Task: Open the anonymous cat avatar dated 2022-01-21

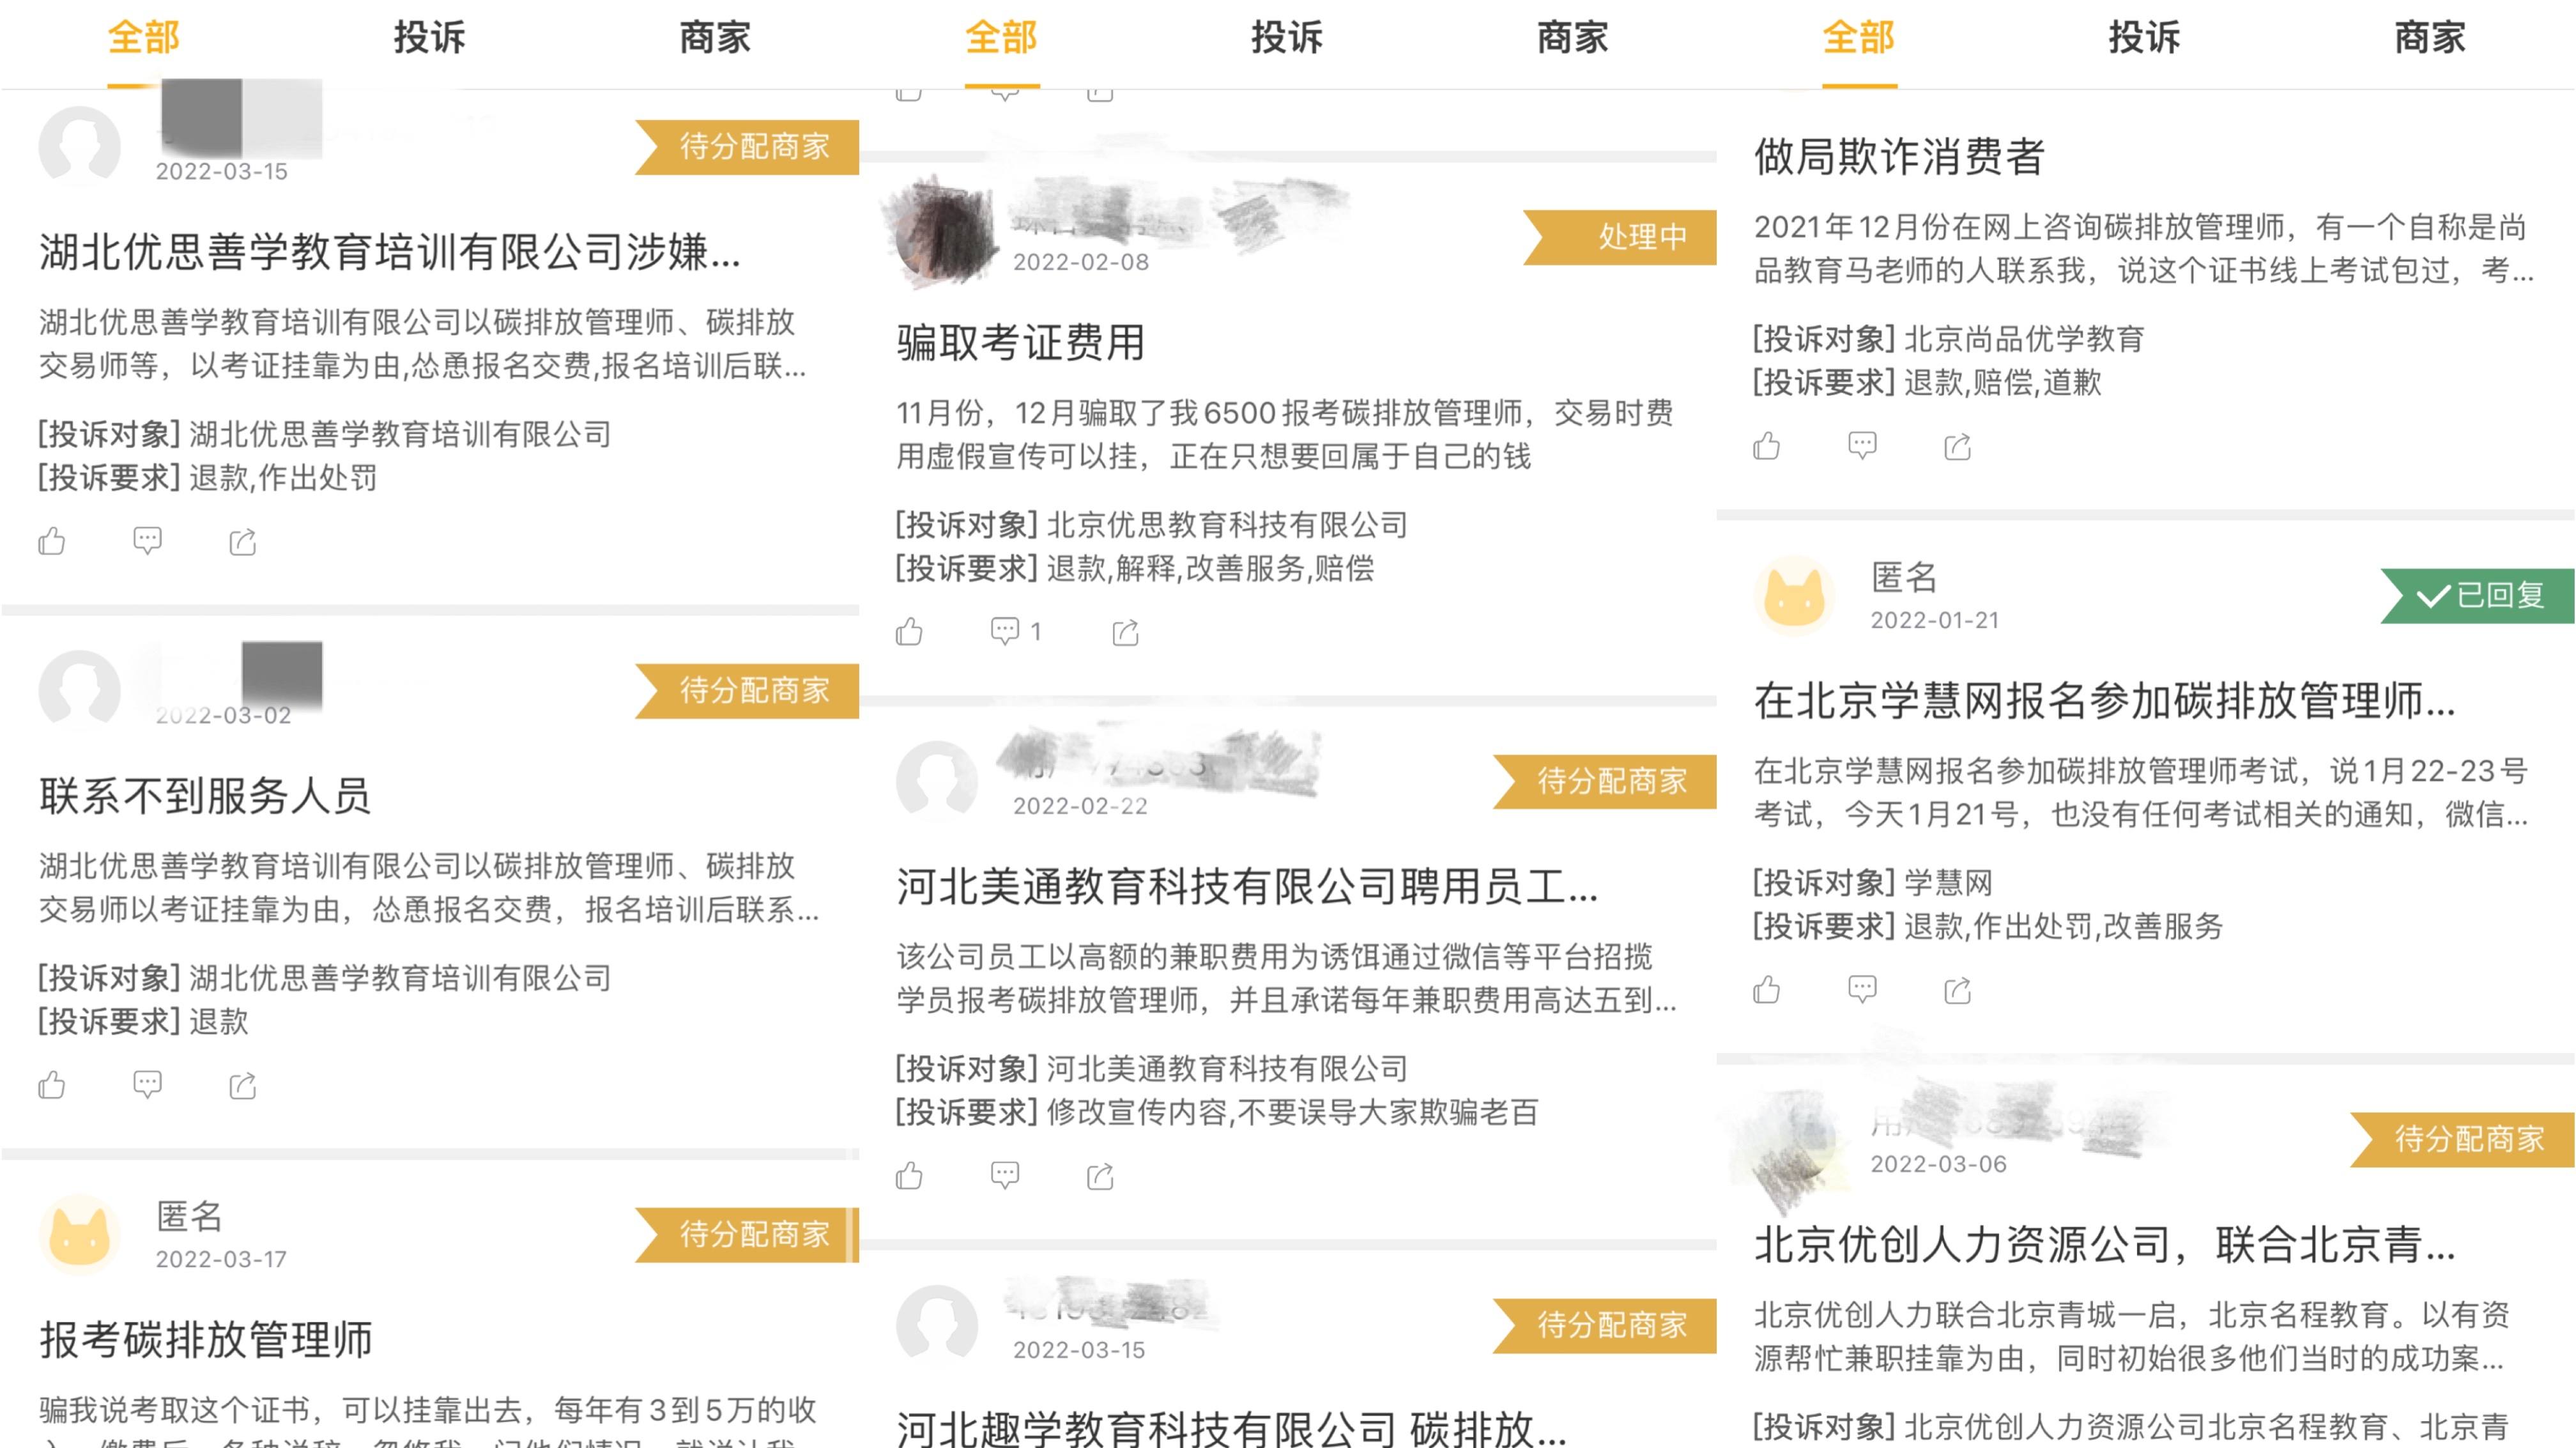Action: tap(1794, 596)
